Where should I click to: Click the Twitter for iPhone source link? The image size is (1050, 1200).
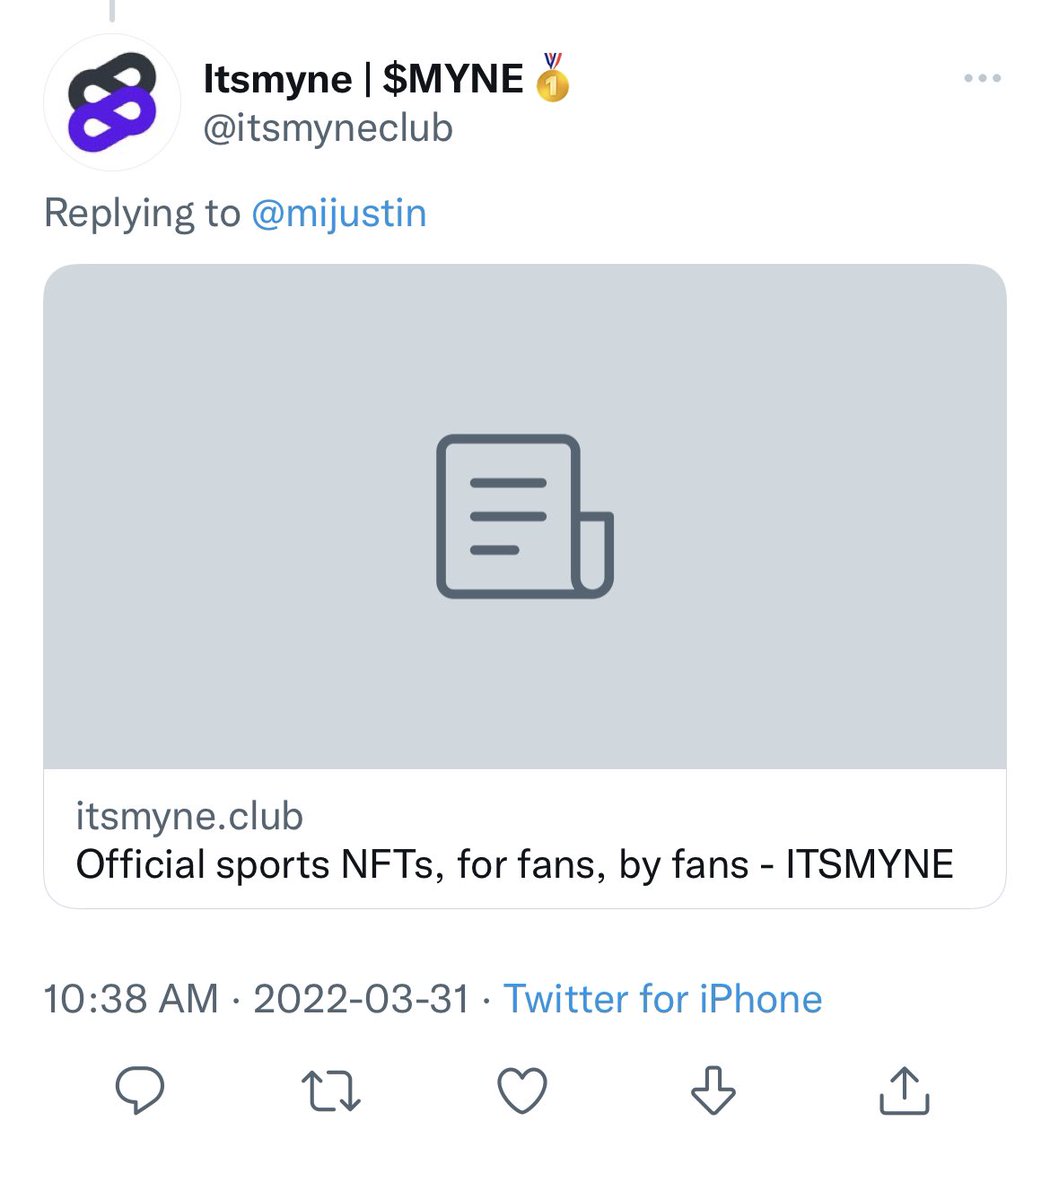coord(662,999)
